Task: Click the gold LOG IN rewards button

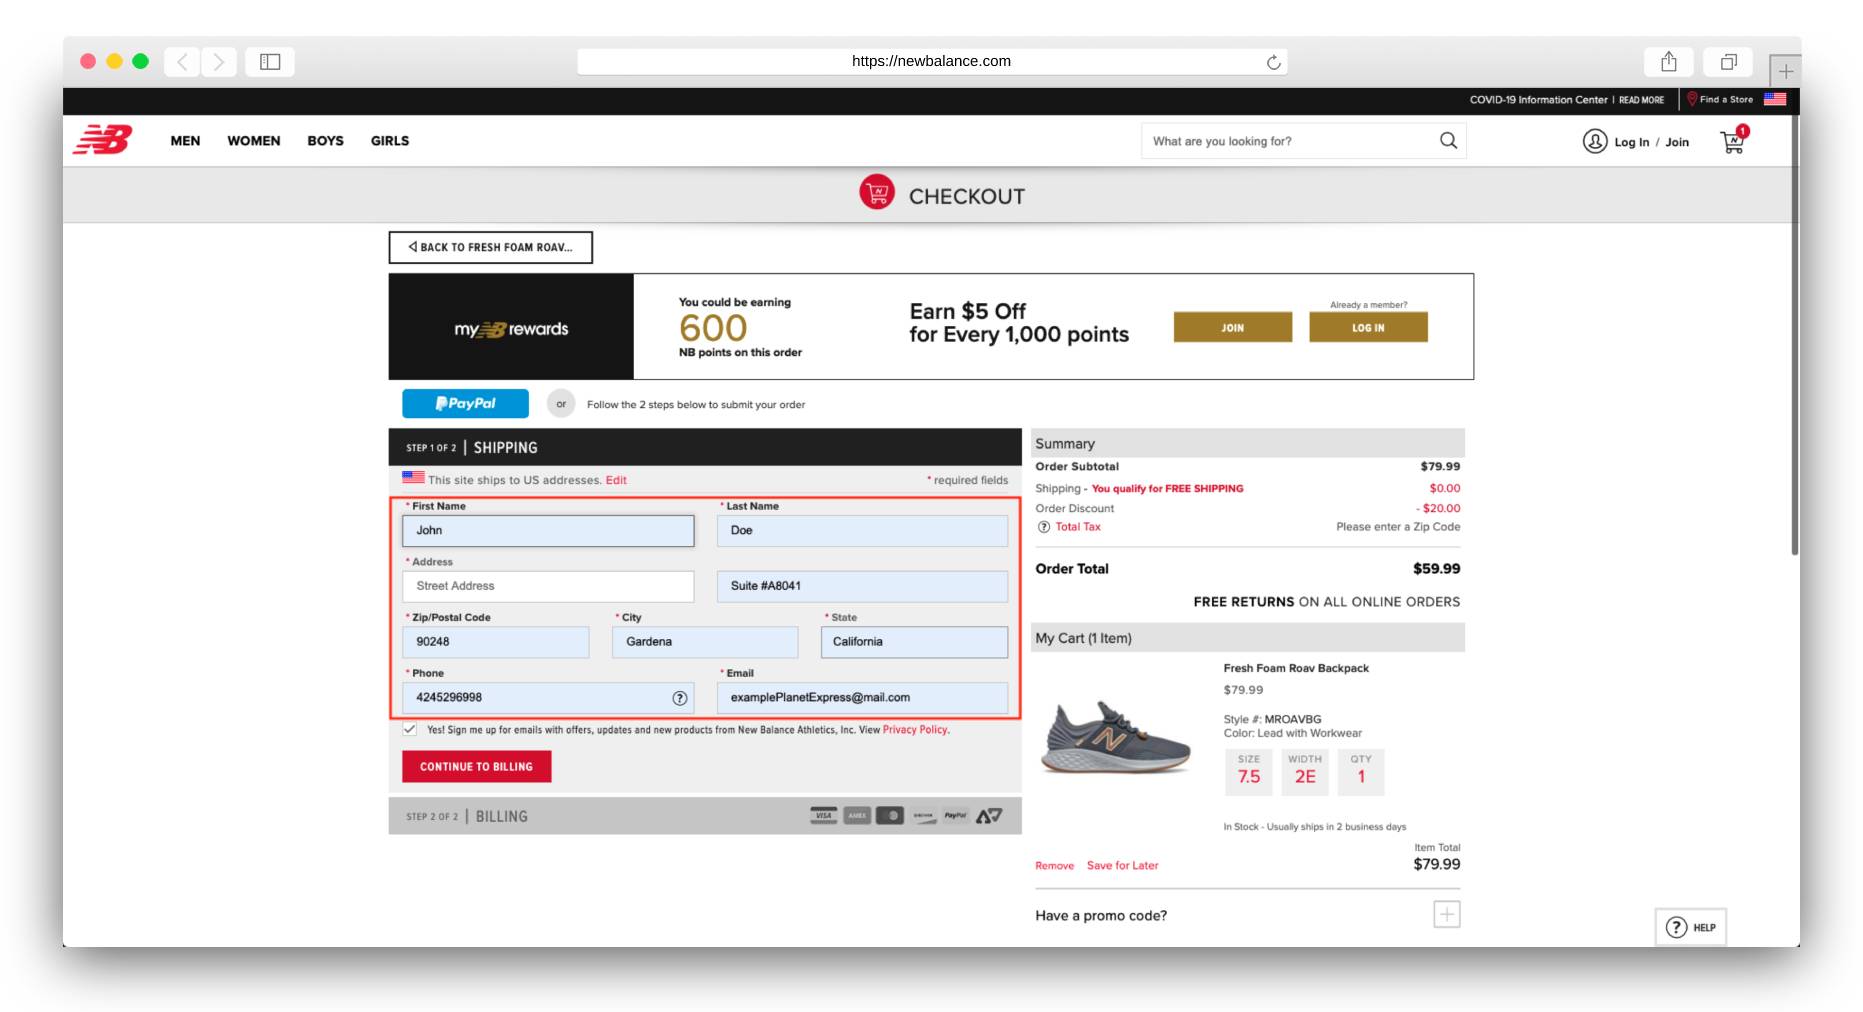Action: coord(1368,327)
